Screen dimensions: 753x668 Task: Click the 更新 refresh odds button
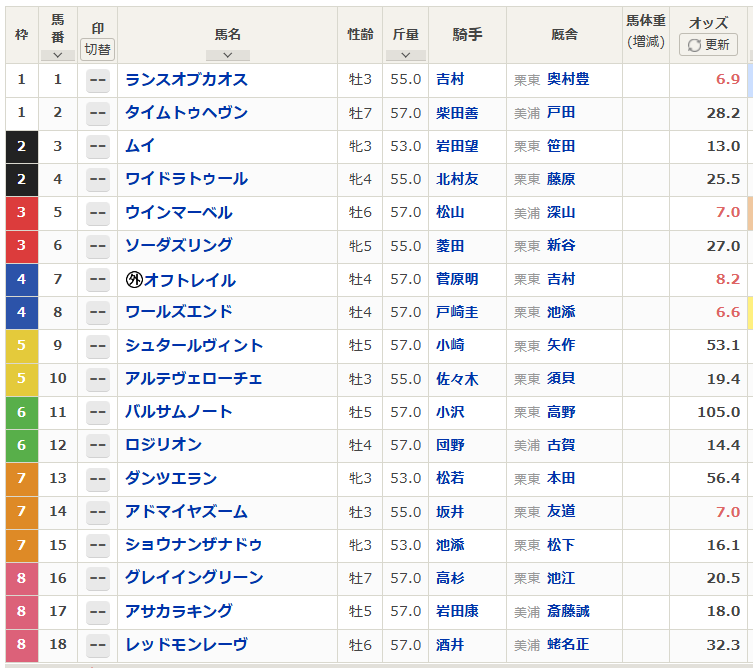pyautogui.click(x=708, y=45)
